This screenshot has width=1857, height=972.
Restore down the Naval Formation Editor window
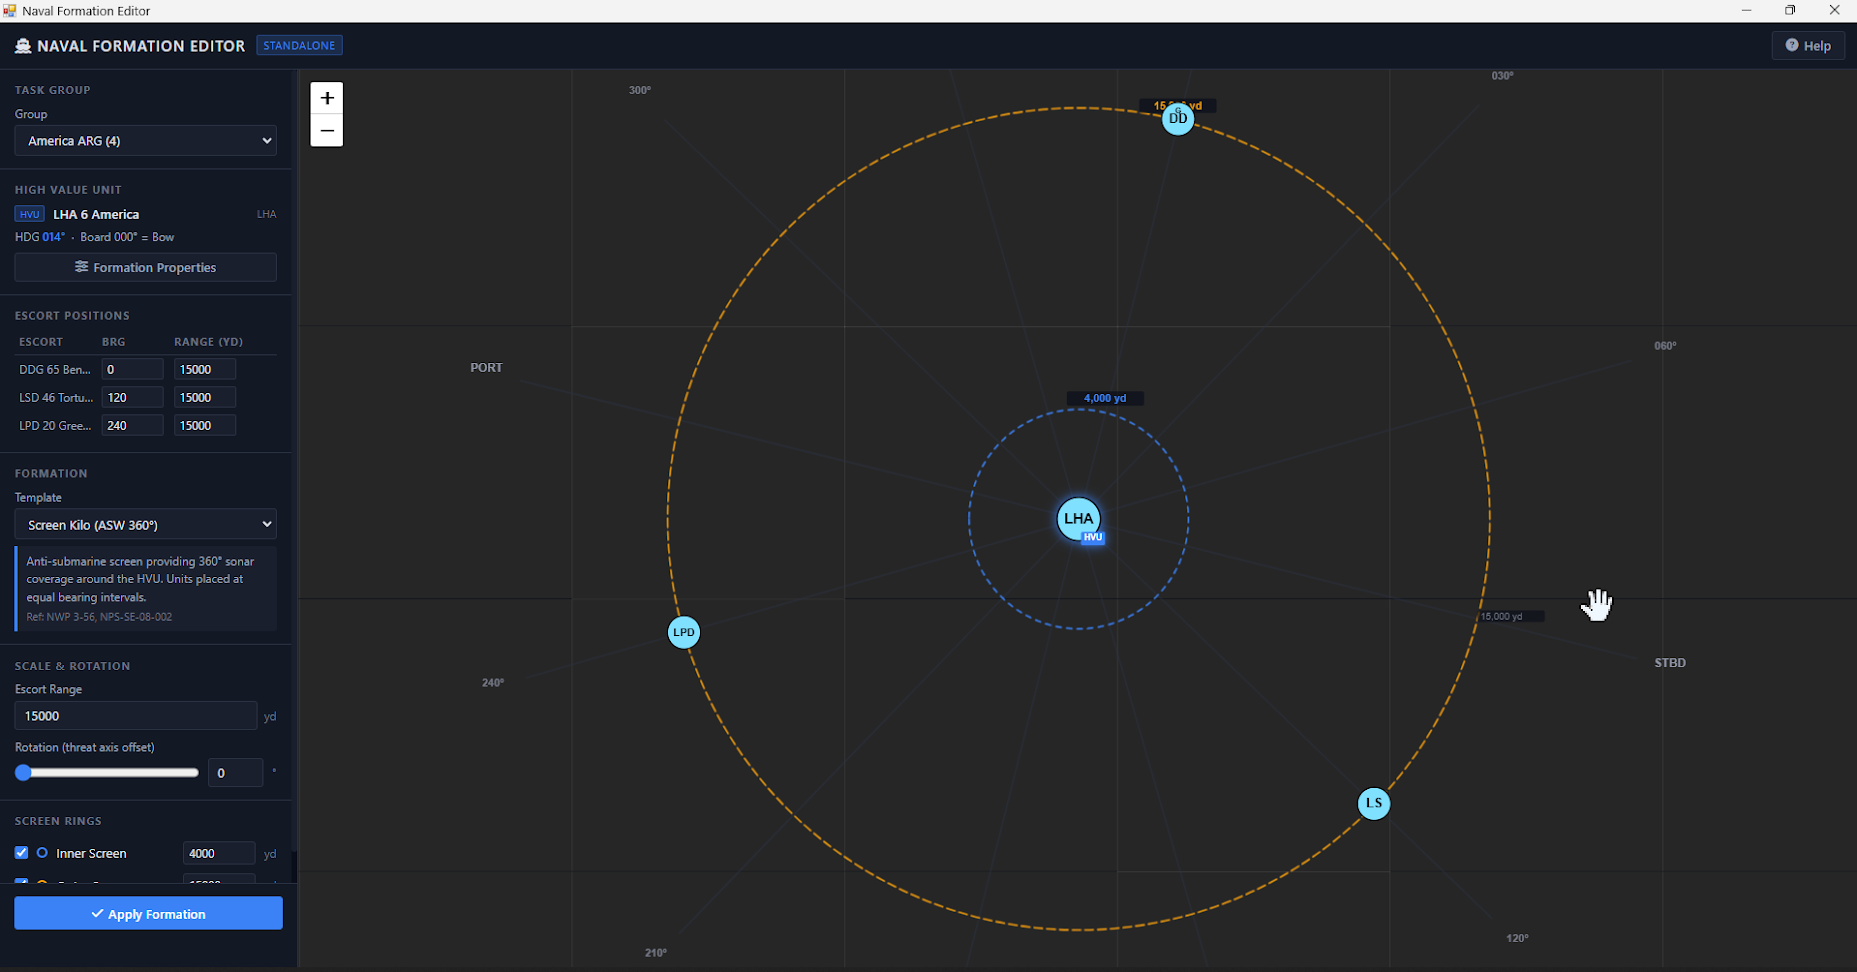click(1790, 11)
